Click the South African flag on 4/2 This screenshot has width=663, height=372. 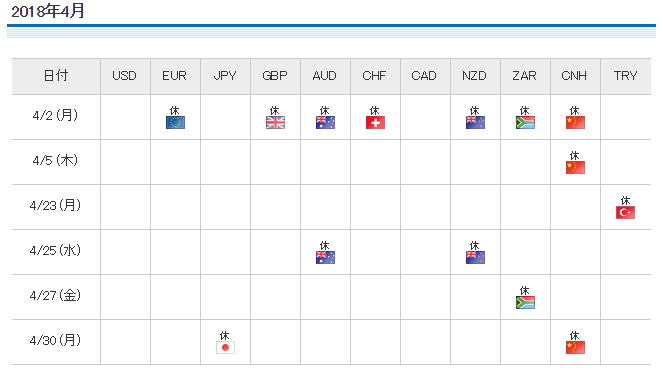pyautogui.click(x=525, y=123)
